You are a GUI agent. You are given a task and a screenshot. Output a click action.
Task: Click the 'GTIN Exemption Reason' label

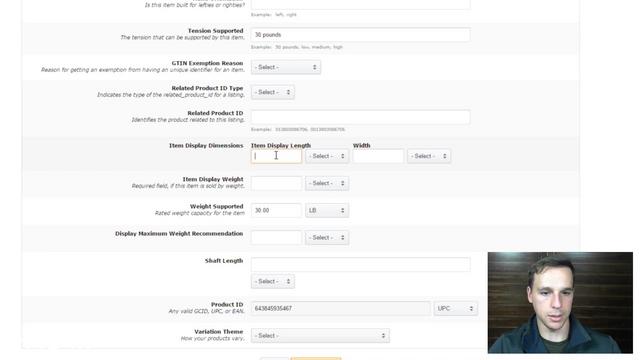207,63
